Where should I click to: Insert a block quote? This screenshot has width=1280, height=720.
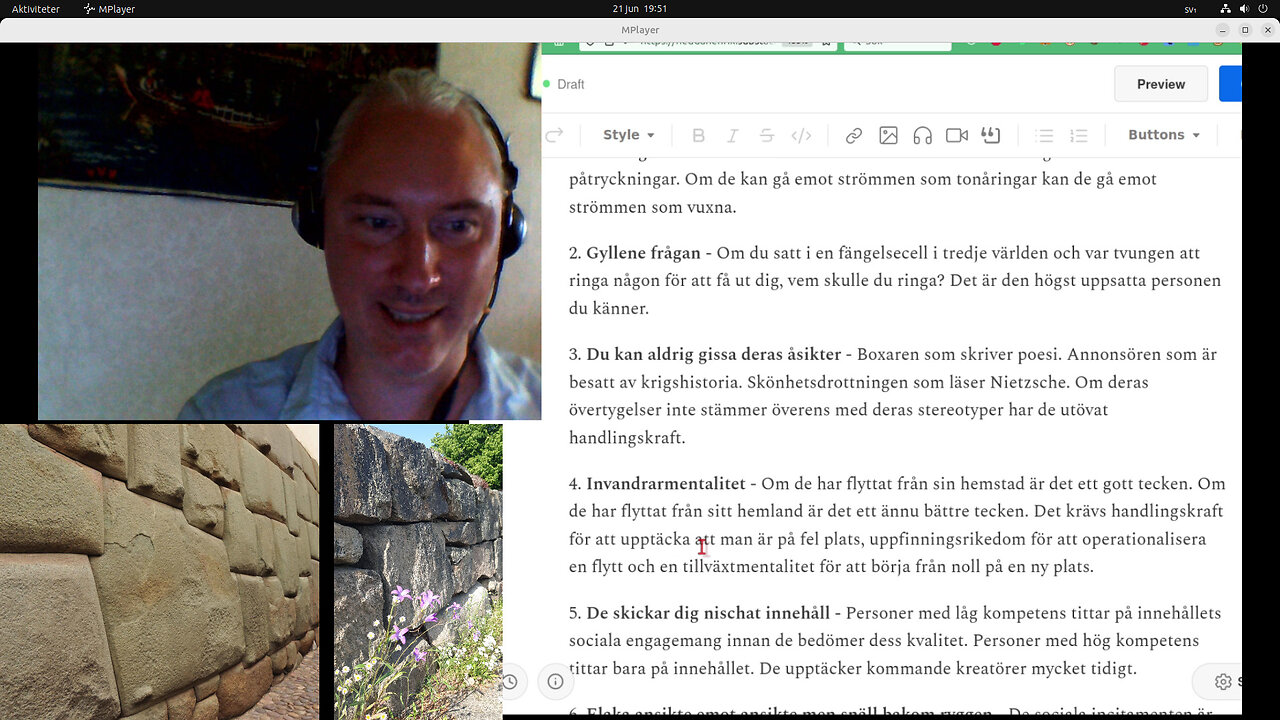(991, 135)
